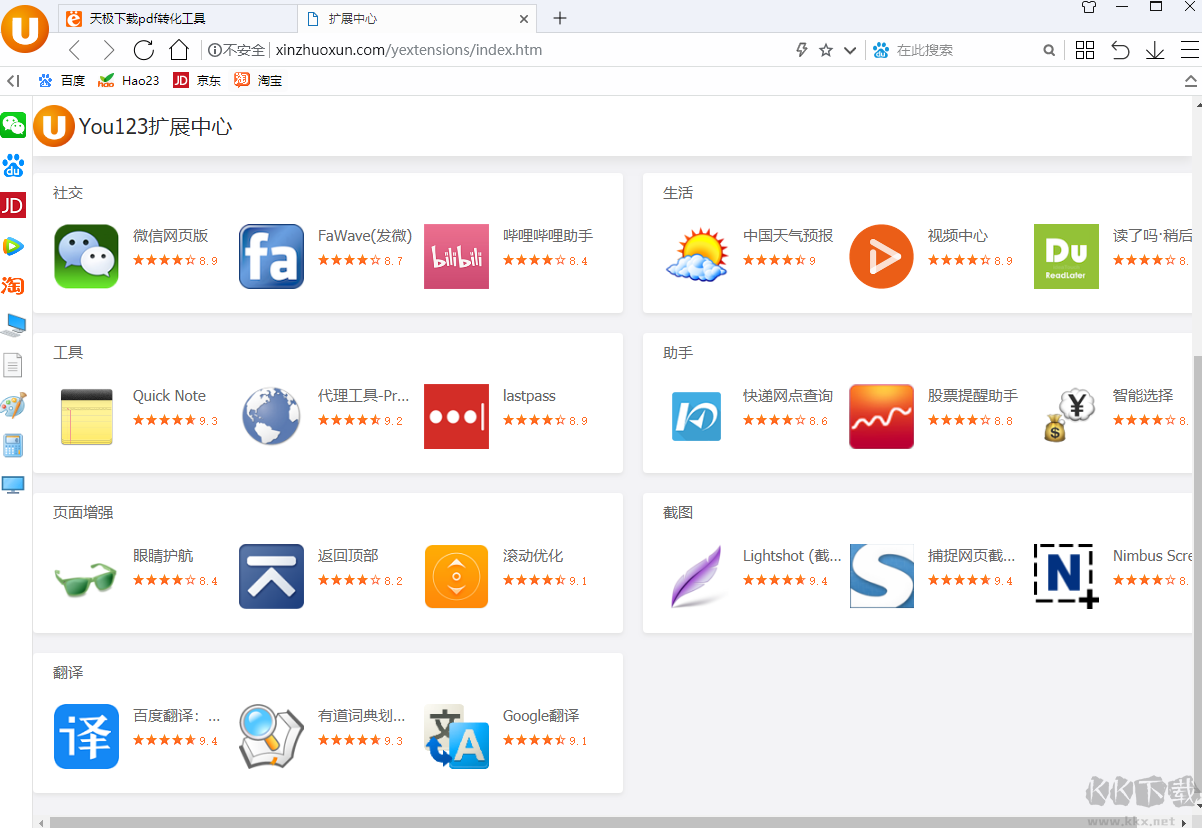Collapse the left sidebar with arrow

pyautogui.click(x=13, y=80)
